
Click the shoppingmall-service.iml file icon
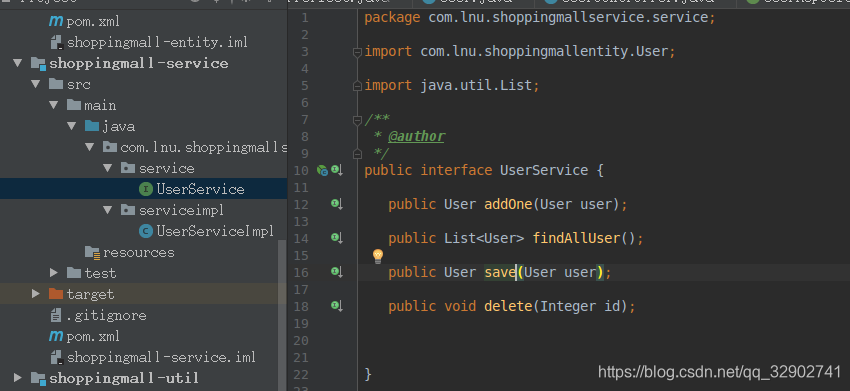pyautogui.click(x=56, y=357)
